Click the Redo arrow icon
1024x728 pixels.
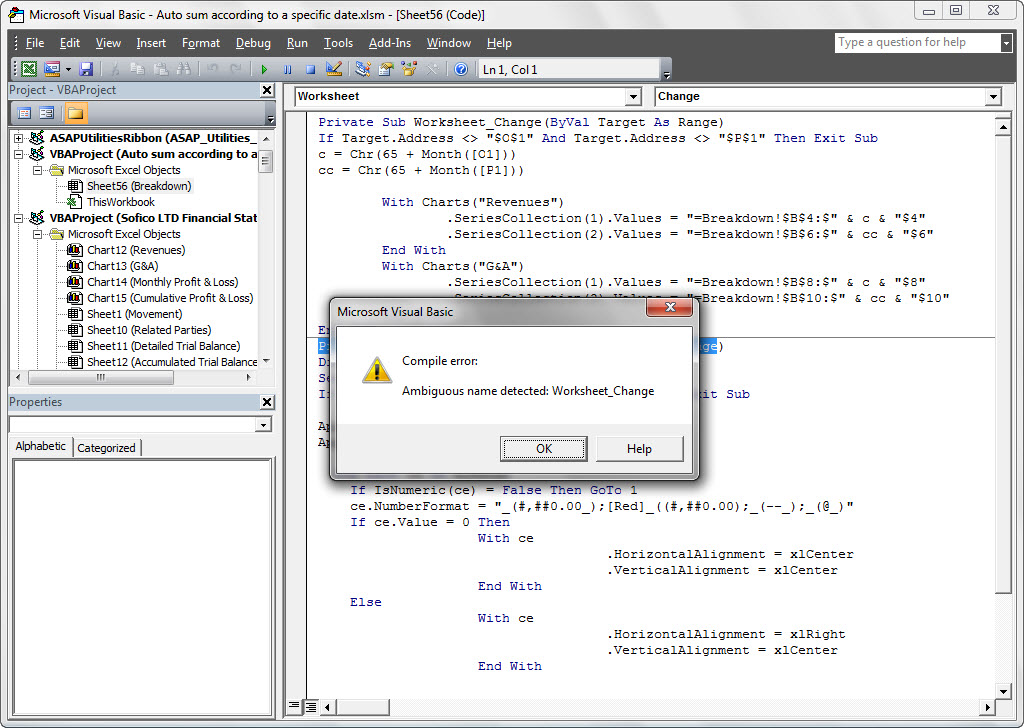pyautogui.click(x=236, y=69)
